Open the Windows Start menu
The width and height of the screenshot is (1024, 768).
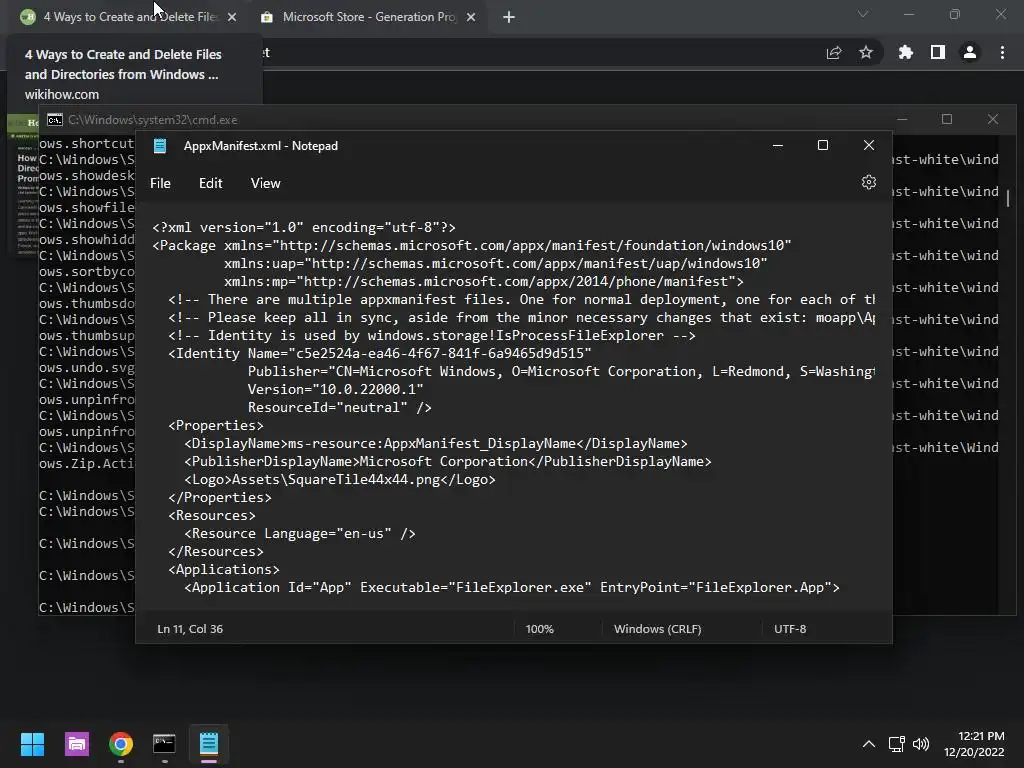(32, 744)
